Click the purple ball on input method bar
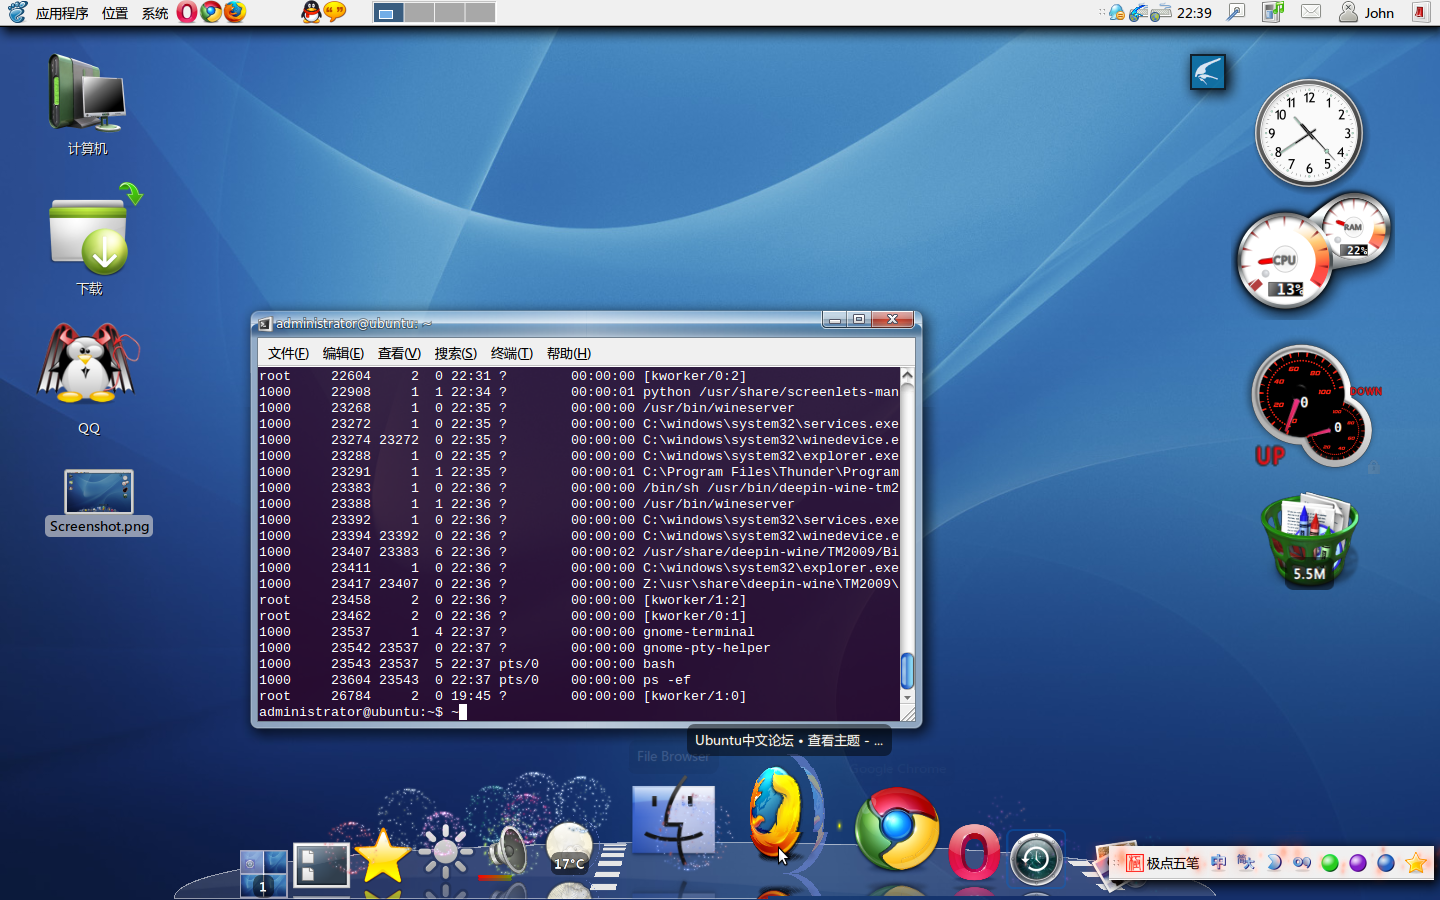The height and width of the screenshot is (900, 1440). (x=1358, y=863)
